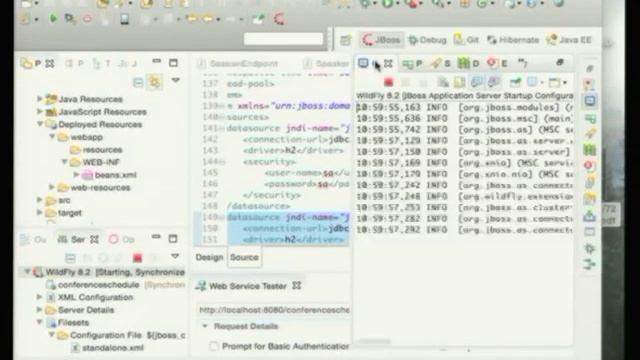
Task: Click Collapse All in Project Explorer
Action: click(138, 82)
